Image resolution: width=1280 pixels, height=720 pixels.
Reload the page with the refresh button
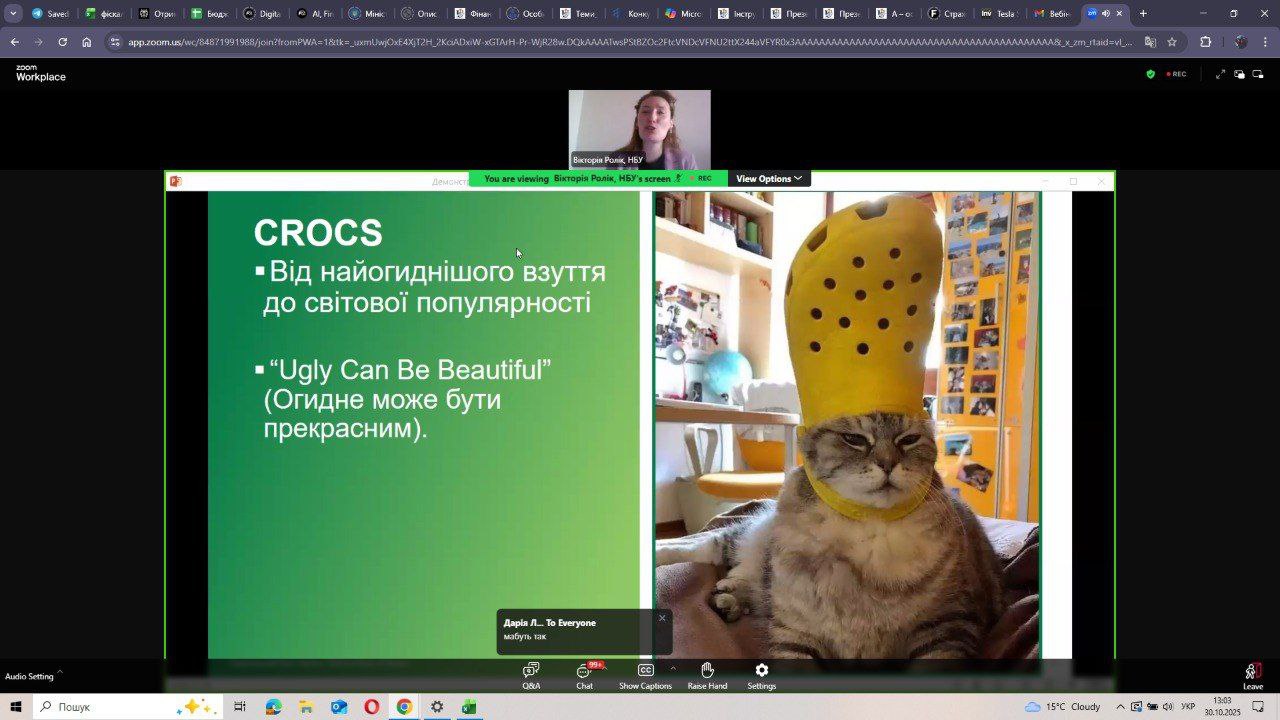(62, 42)
